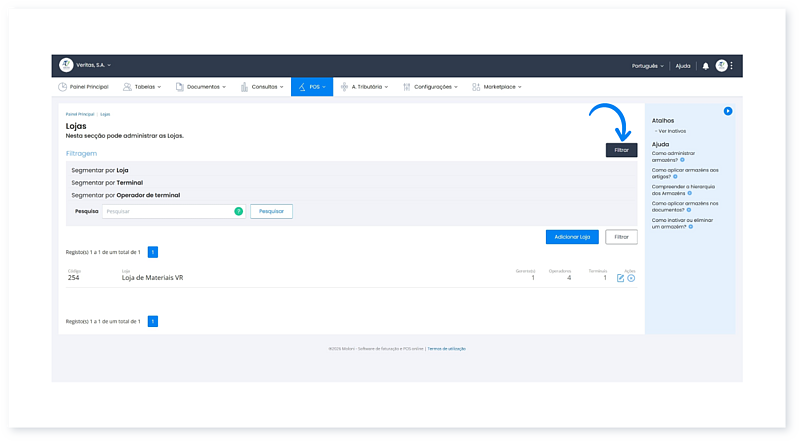800x442 pixels.
Task: Click the circular action icon next to edit
Action: pos(631,277)
